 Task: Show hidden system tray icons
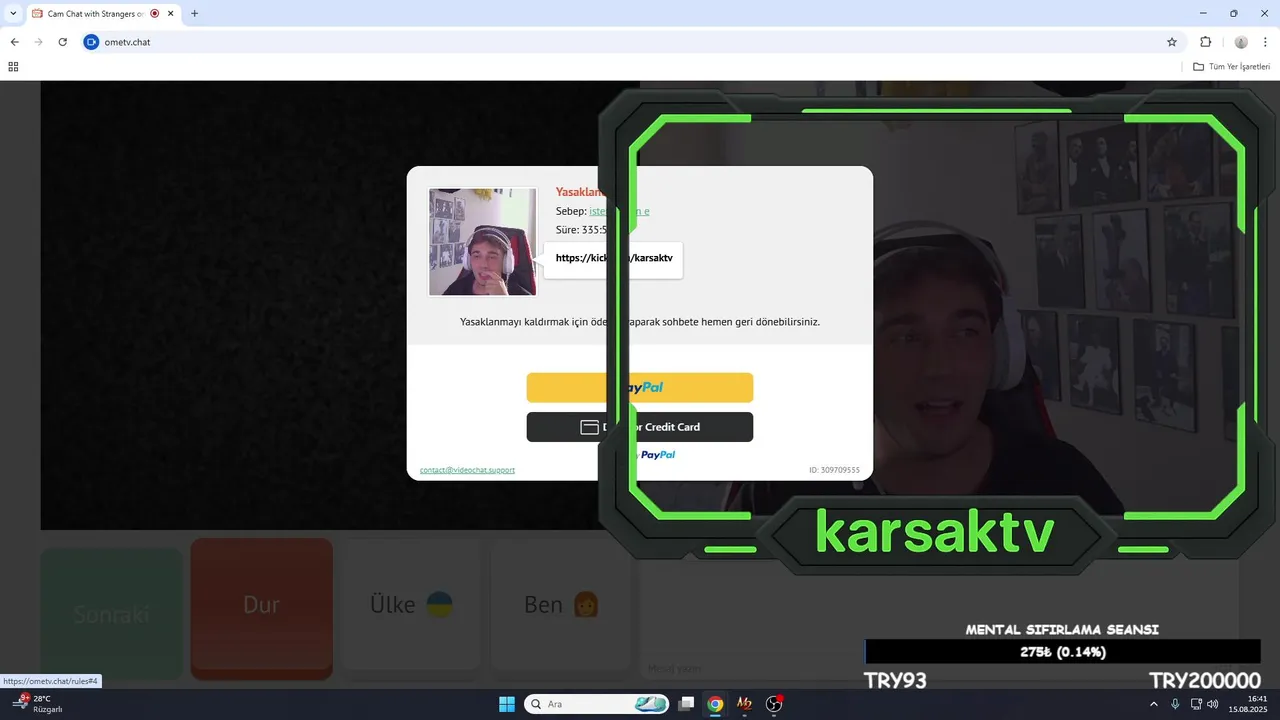click(1153, 704)
